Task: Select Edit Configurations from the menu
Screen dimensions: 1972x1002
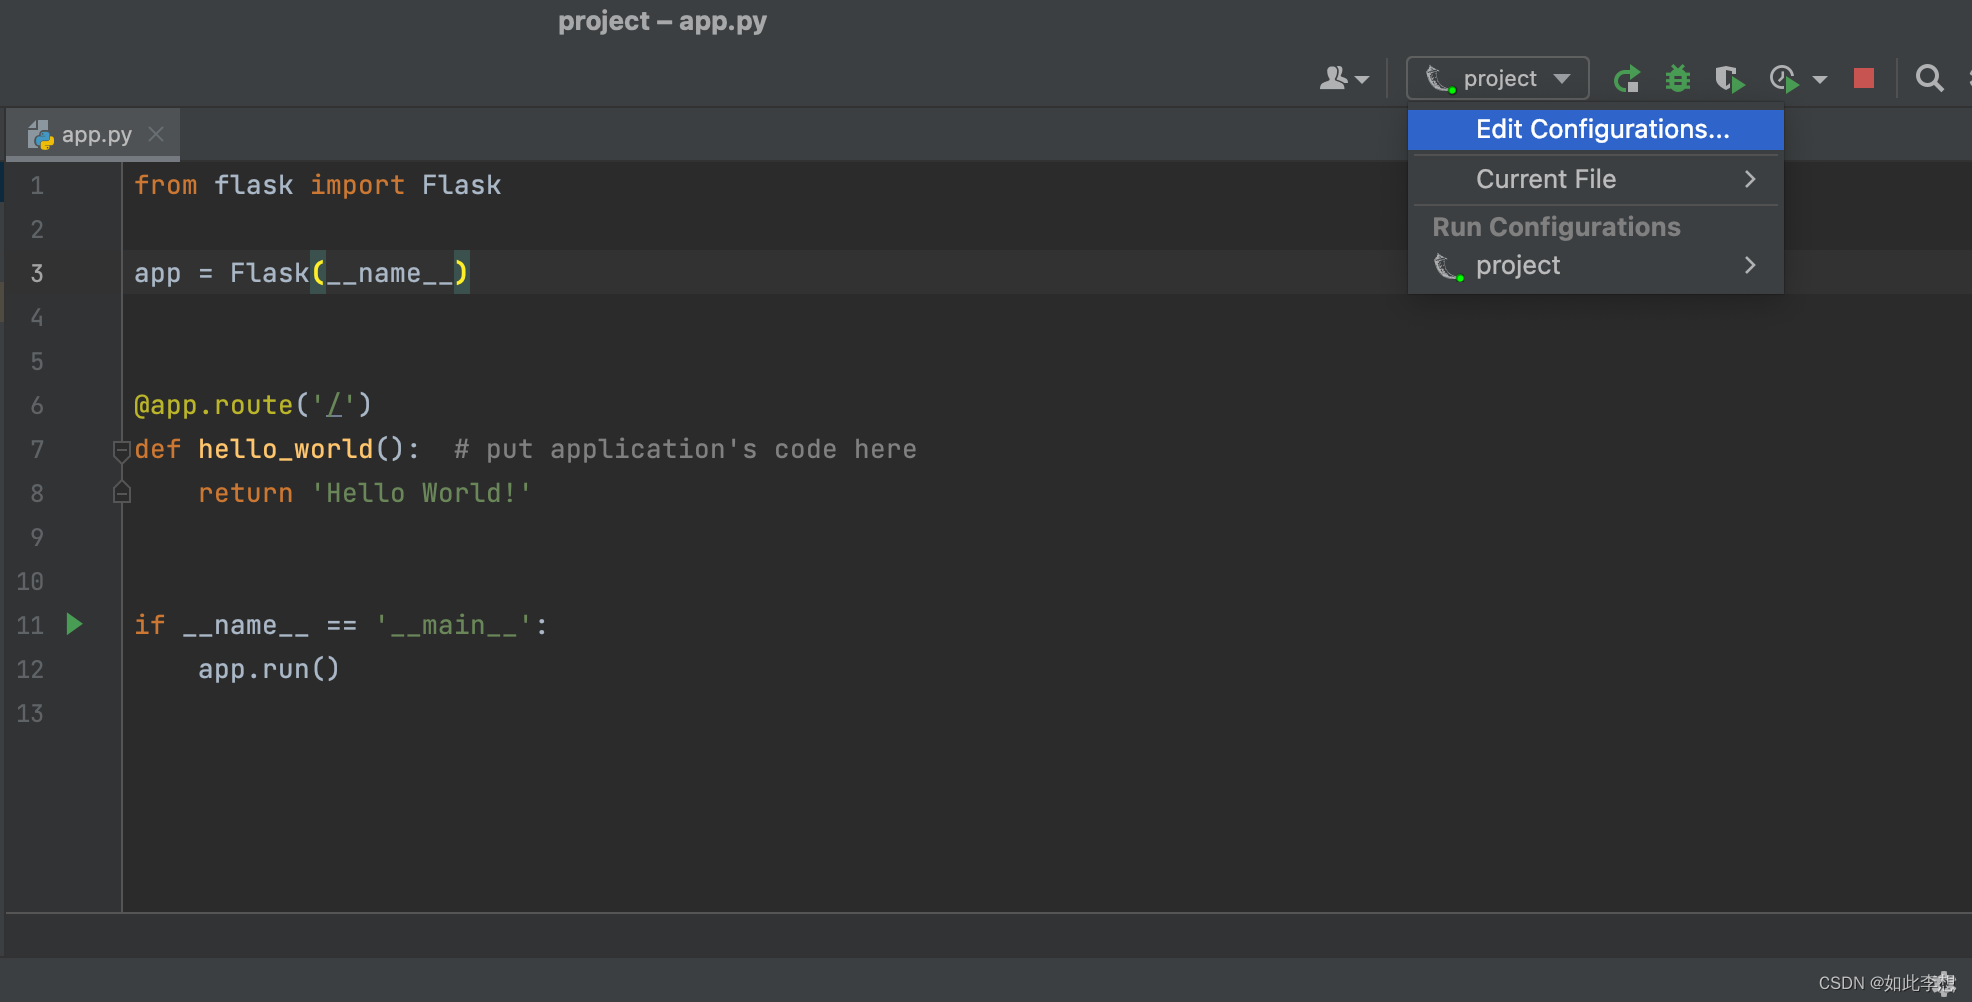Action: [x=1601, y=129]
